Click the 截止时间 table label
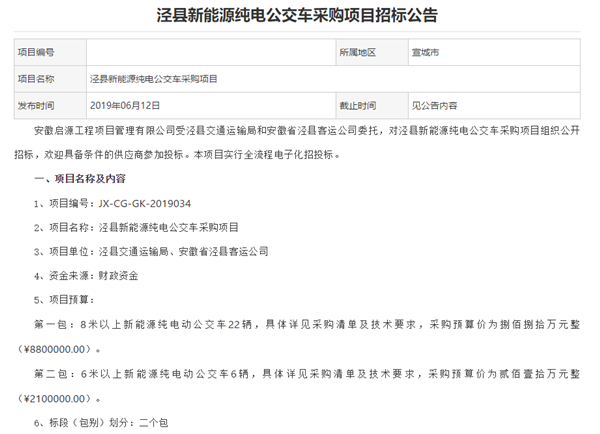The width and height of the screenshot is (600, 434). point(356,104)
